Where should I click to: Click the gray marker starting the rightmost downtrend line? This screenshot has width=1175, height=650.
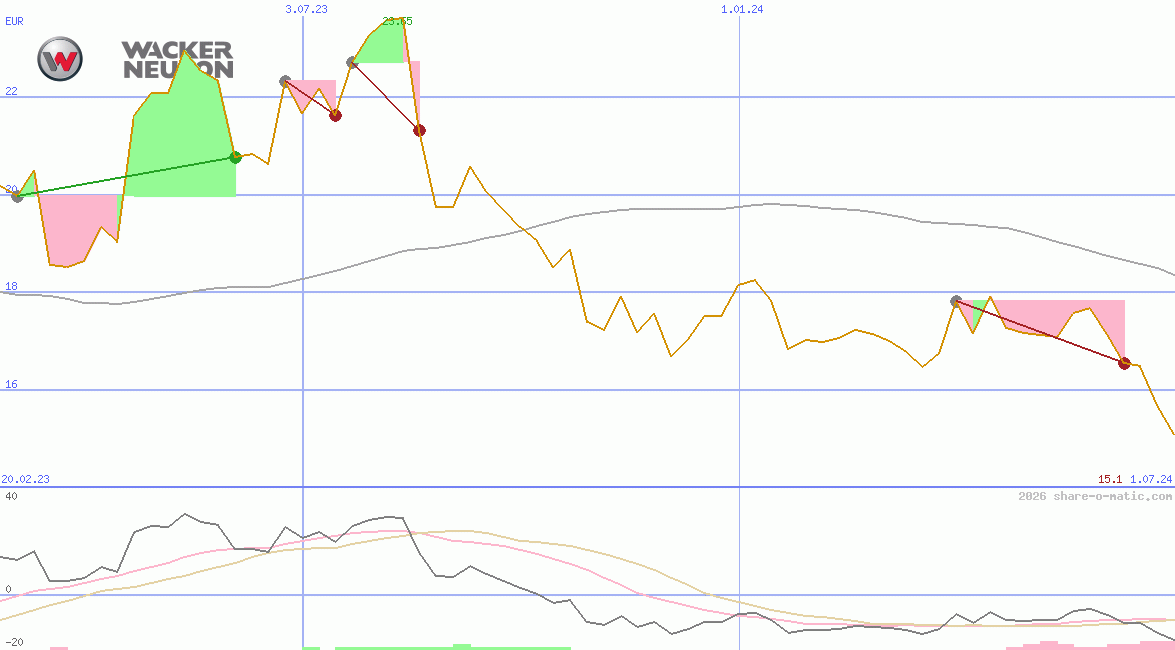tap(954, 299)
